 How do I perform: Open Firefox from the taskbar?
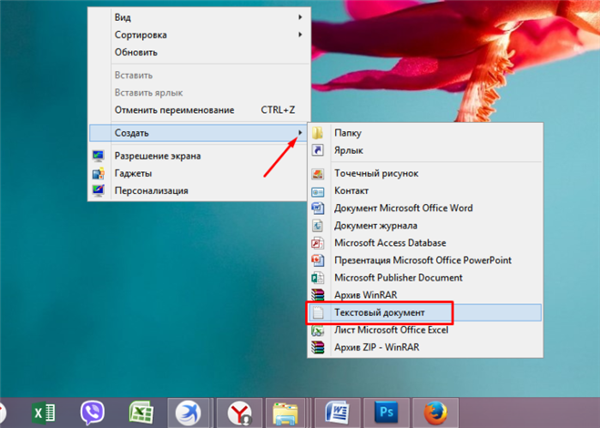pos(435,413)
